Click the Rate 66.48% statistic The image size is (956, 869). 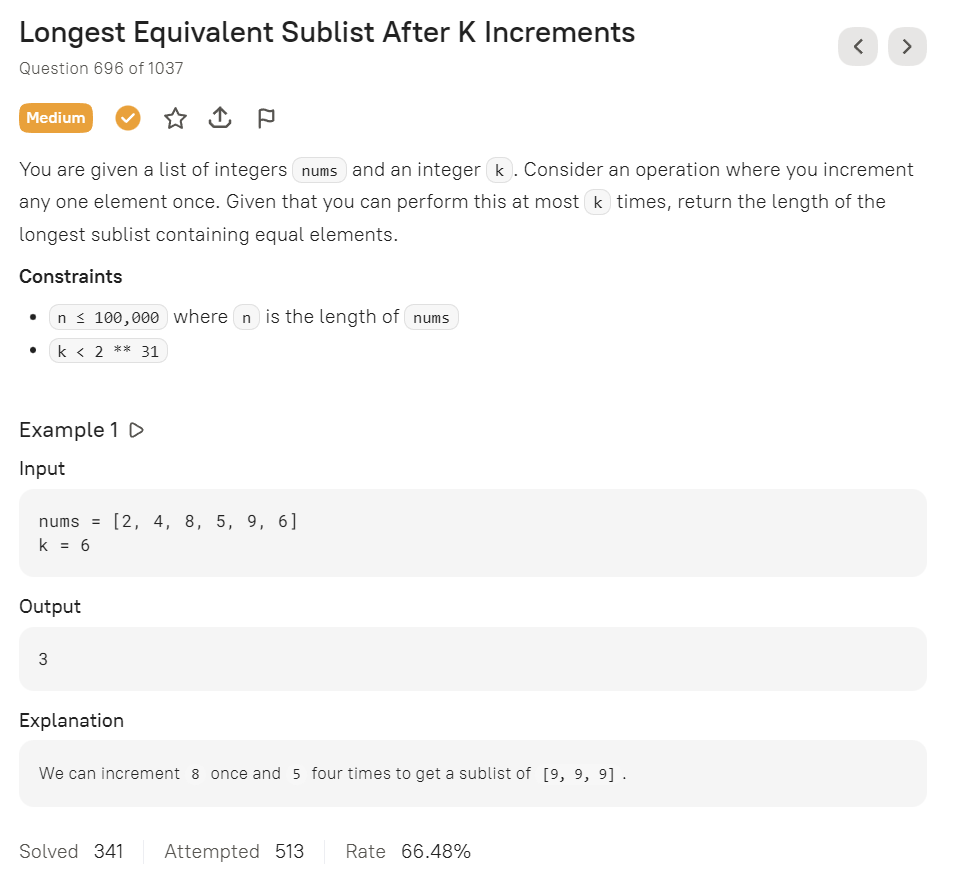408,851
